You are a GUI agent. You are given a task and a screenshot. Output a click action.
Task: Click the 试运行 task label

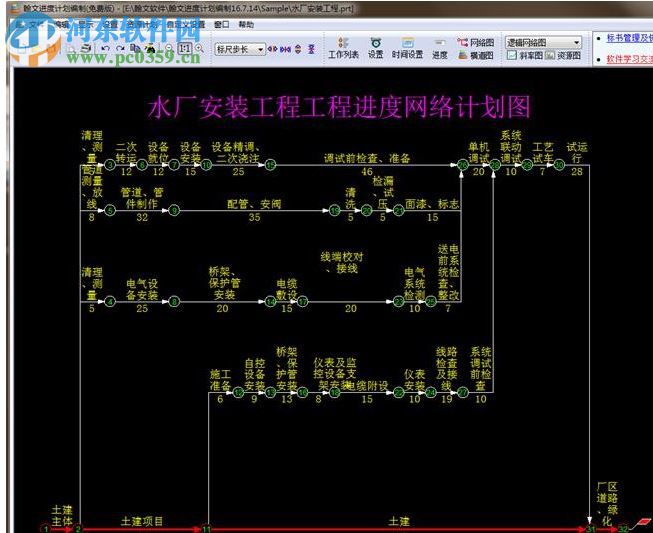coord(577,152)
